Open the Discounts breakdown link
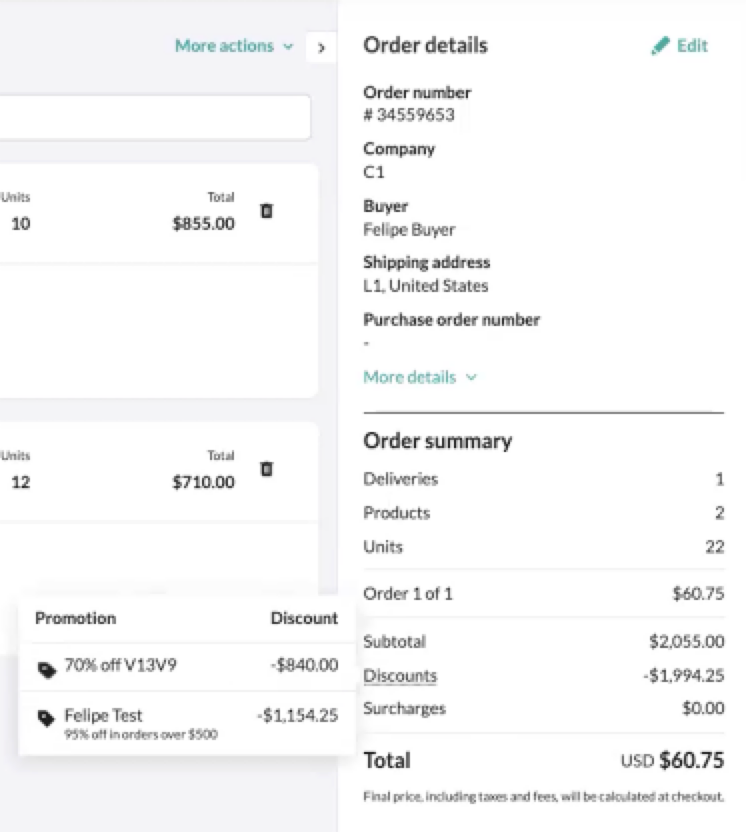 point(399,676)
